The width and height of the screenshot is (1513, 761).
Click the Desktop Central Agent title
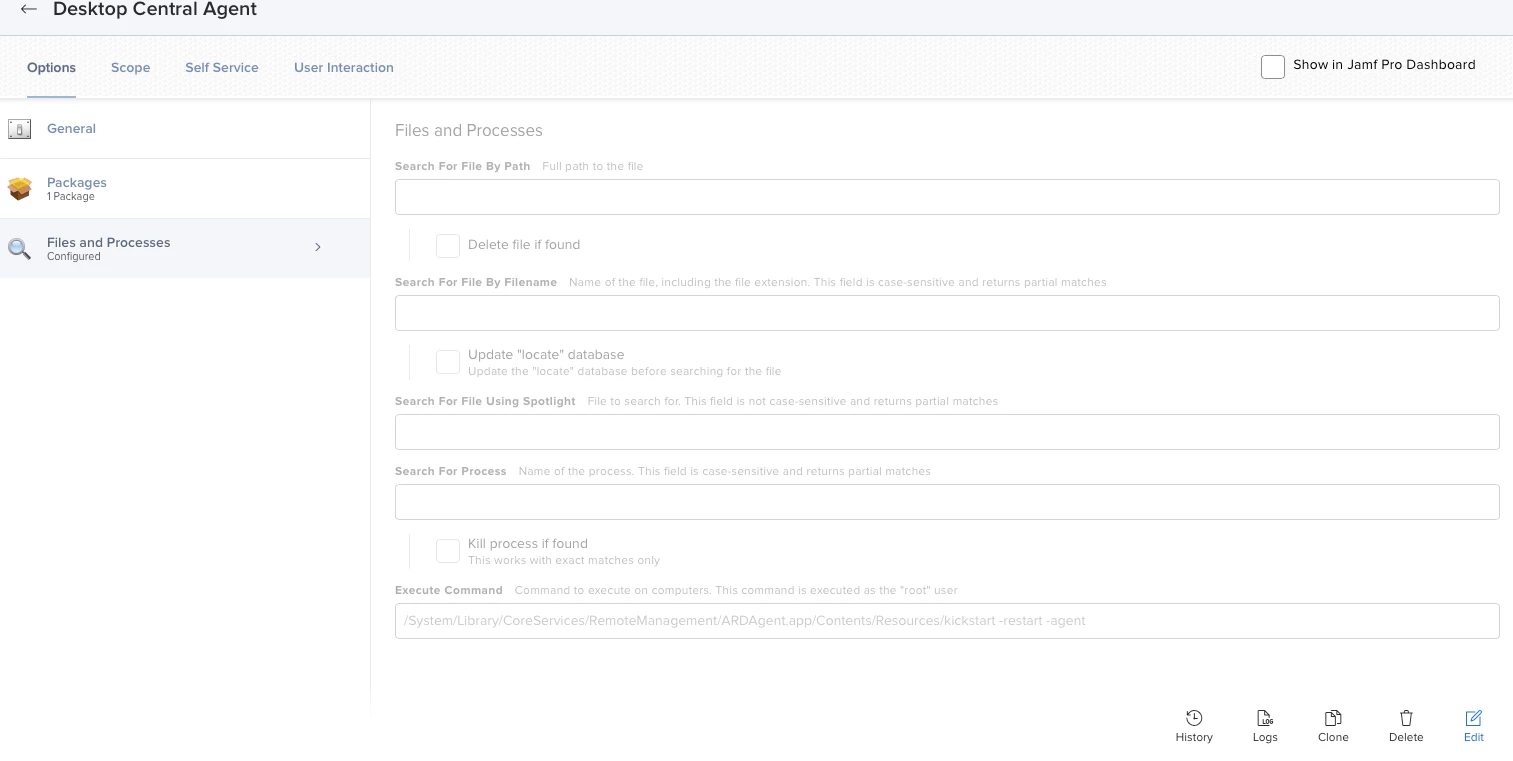pos(155,9)
